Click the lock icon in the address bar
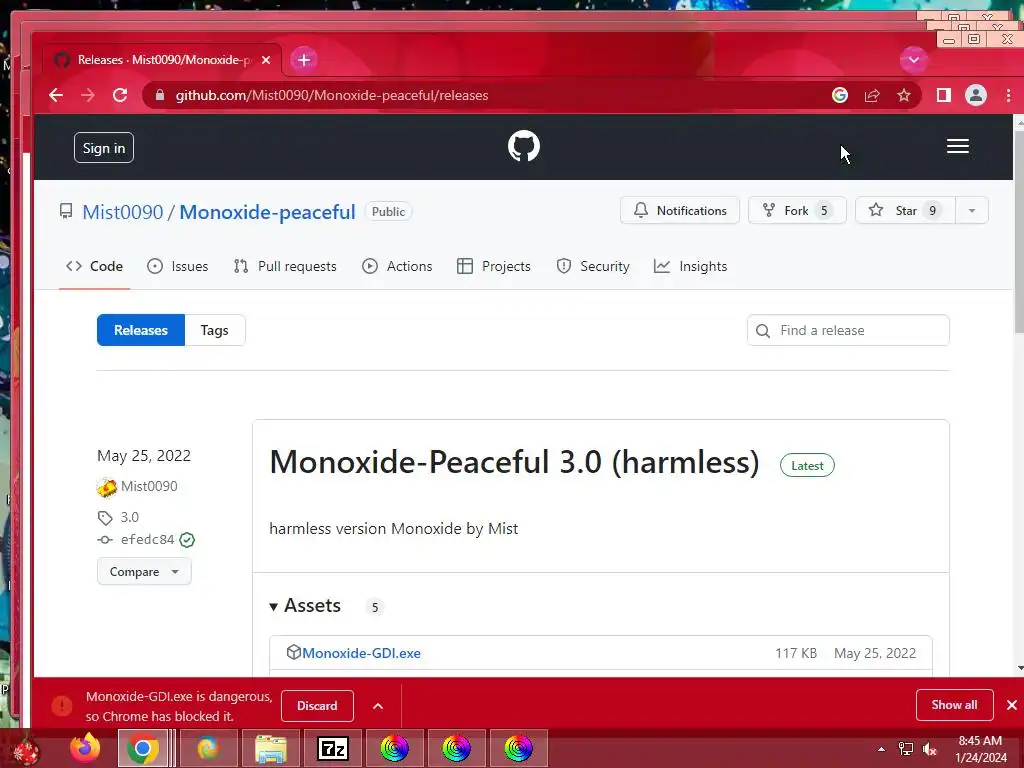This screenshot has width=1024, height=768. click(x=159, y=95)
